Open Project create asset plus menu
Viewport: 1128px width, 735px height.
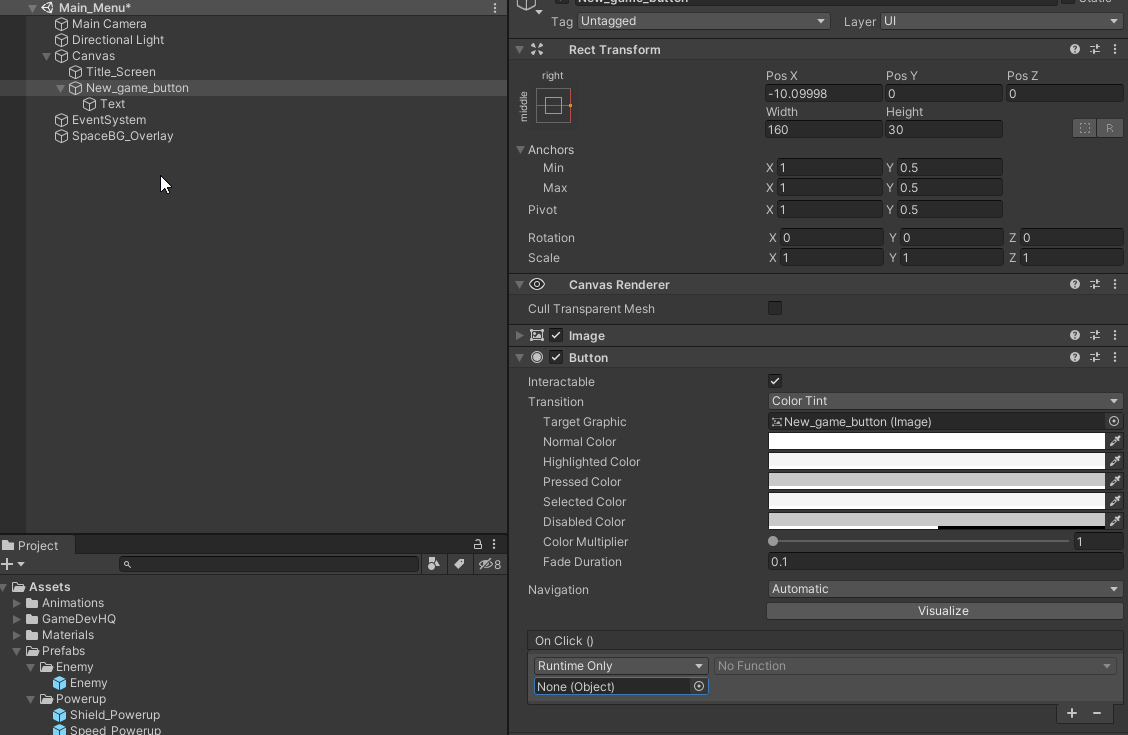coord(12,565)
